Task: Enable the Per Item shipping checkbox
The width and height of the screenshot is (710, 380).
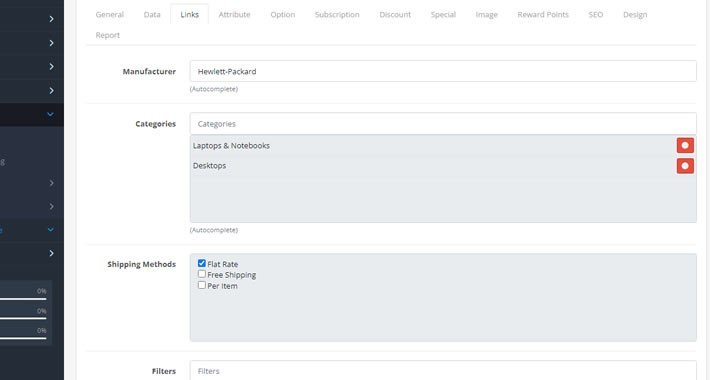Action: point(202,285)
